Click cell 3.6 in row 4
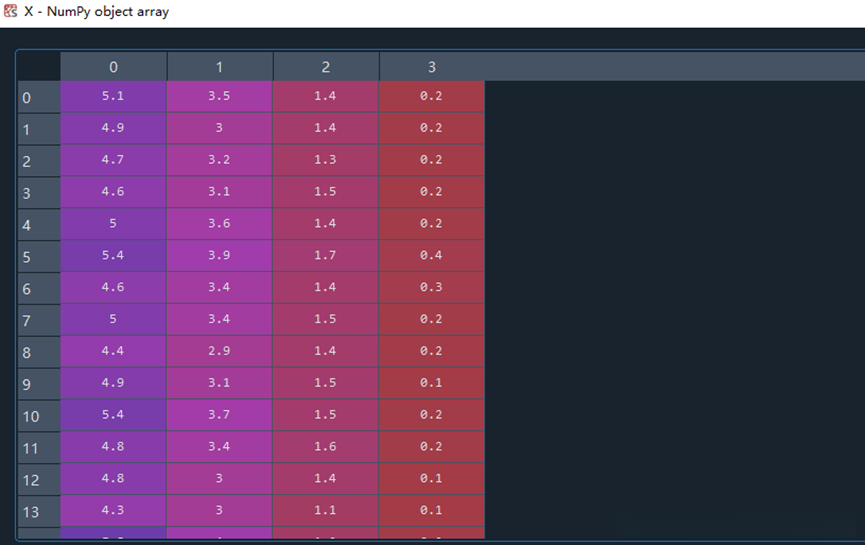This screenshot has height=545, width=865. pos(220,224)
